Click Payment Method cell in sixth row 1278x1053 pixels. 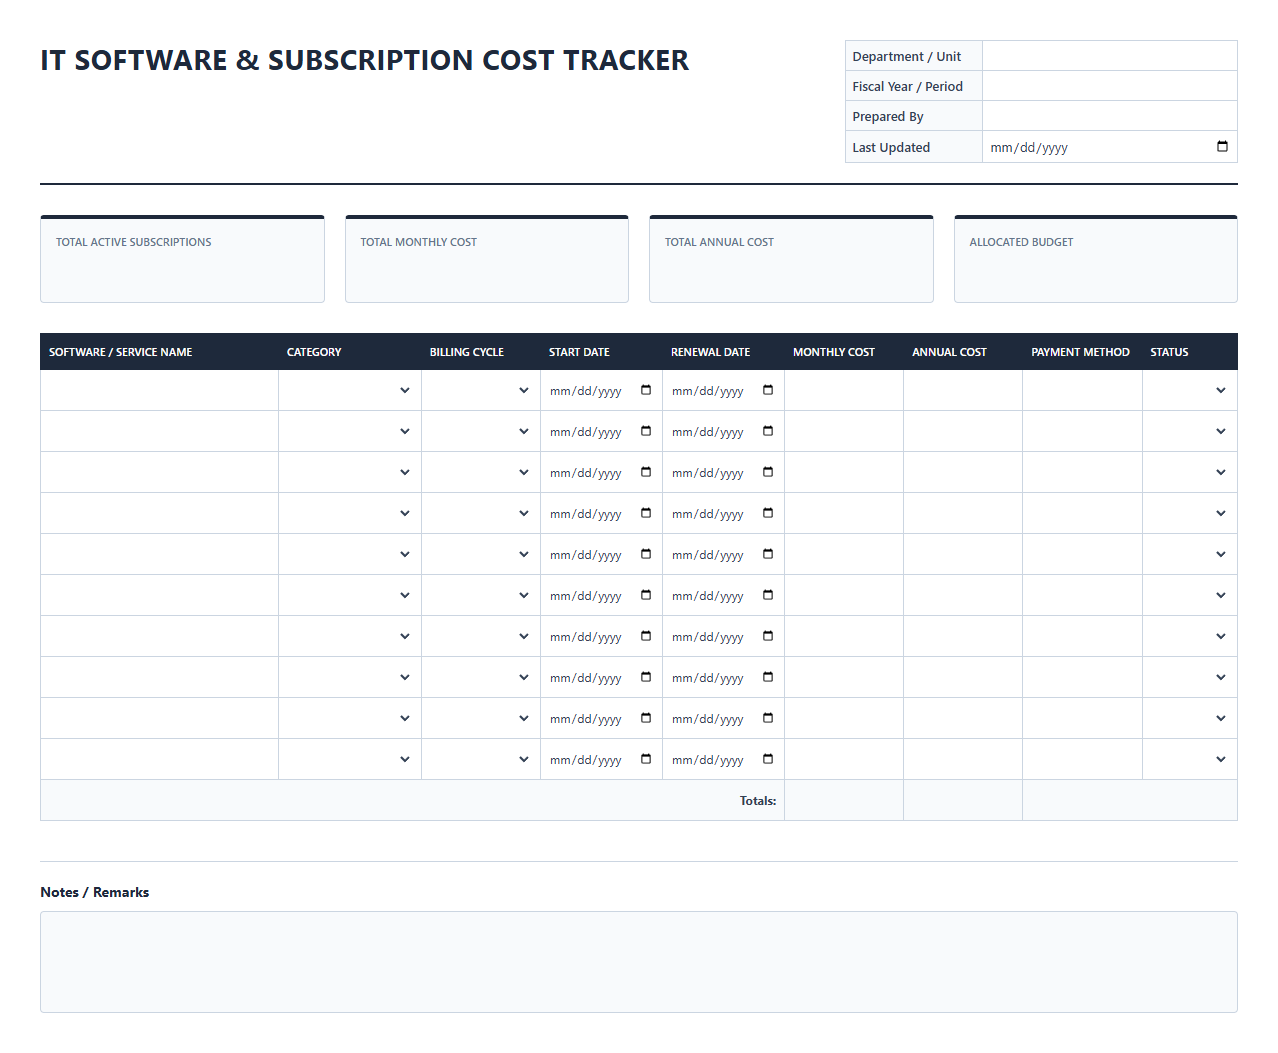(1082, 595)
